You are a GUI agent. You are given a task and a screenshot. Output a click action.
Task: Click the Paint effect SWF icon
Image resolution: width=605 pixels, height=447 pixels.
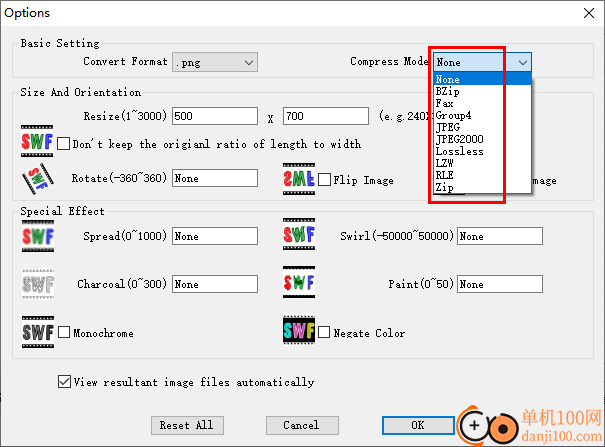(x=299, y=282)
